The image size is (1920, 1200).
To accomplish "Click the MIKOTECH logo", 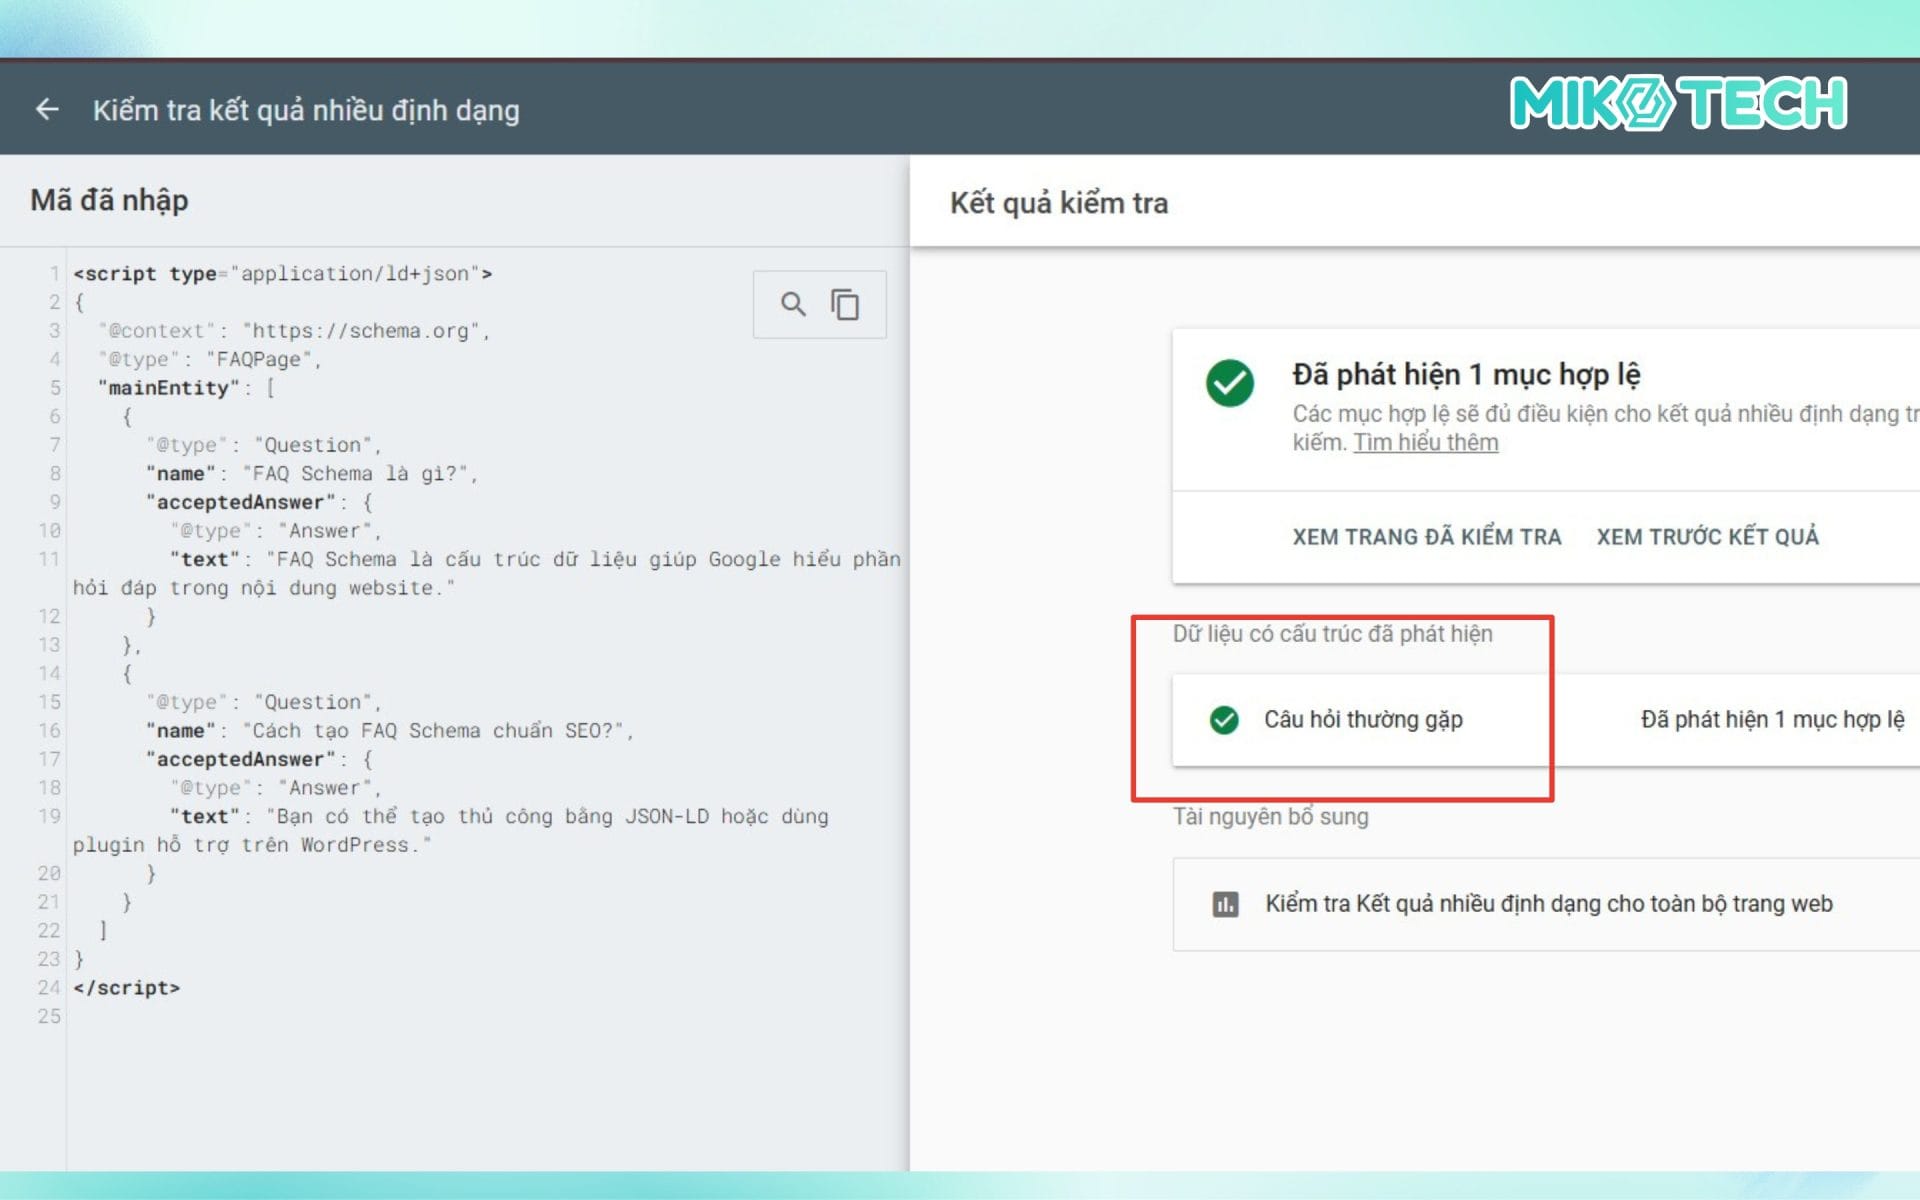I will coord(1678,103).
